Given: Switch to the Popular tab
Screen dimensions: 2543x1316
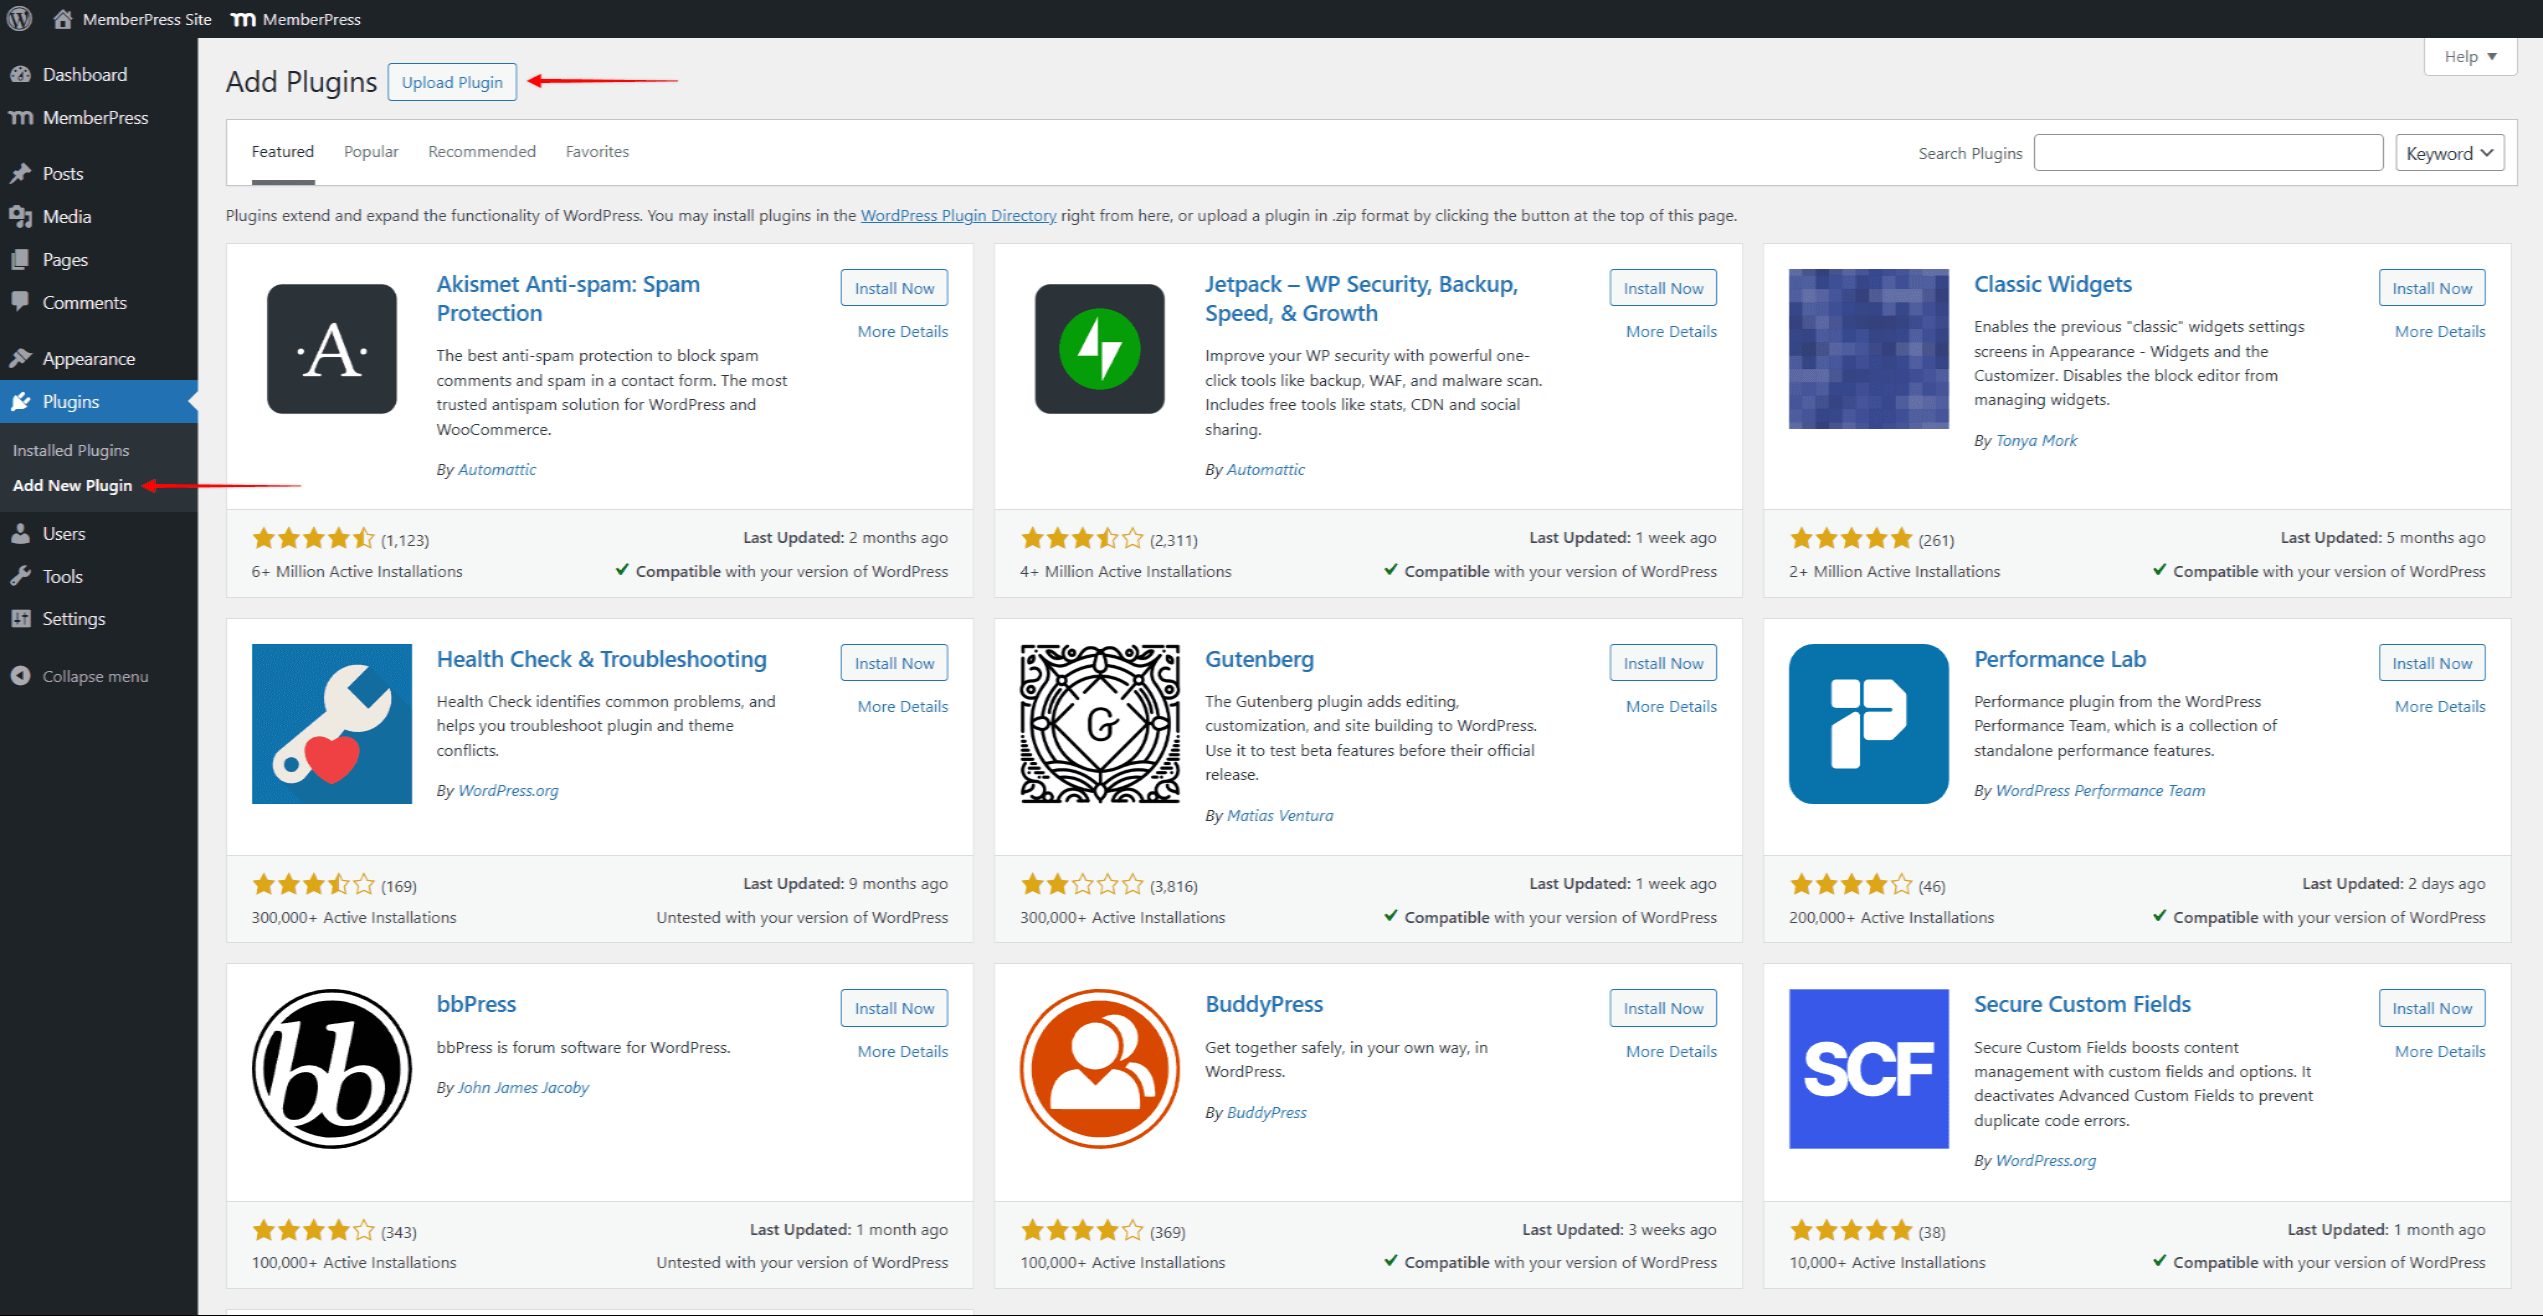Looking at the screenshot, I should 371,151.
